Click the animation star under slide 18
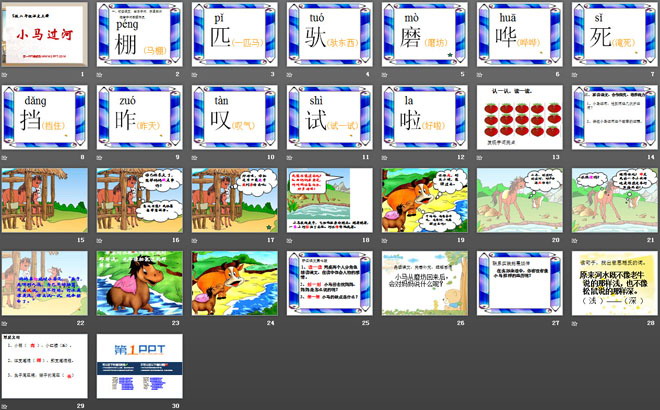This screenshot has height=410, width=660. click(x=290, y=240)
